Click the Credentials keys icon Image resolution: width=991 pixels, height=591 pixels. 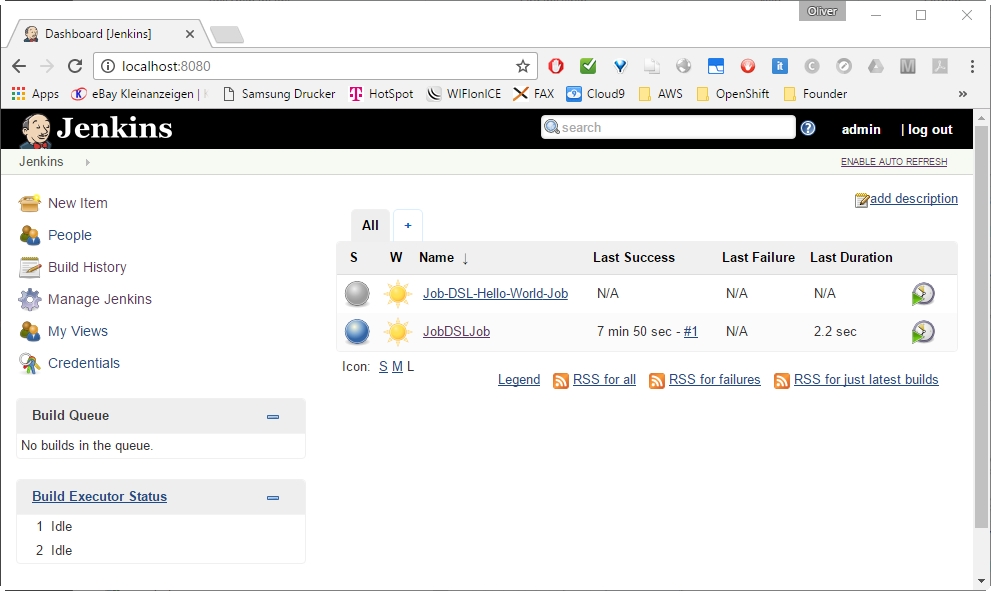[30, 363]
